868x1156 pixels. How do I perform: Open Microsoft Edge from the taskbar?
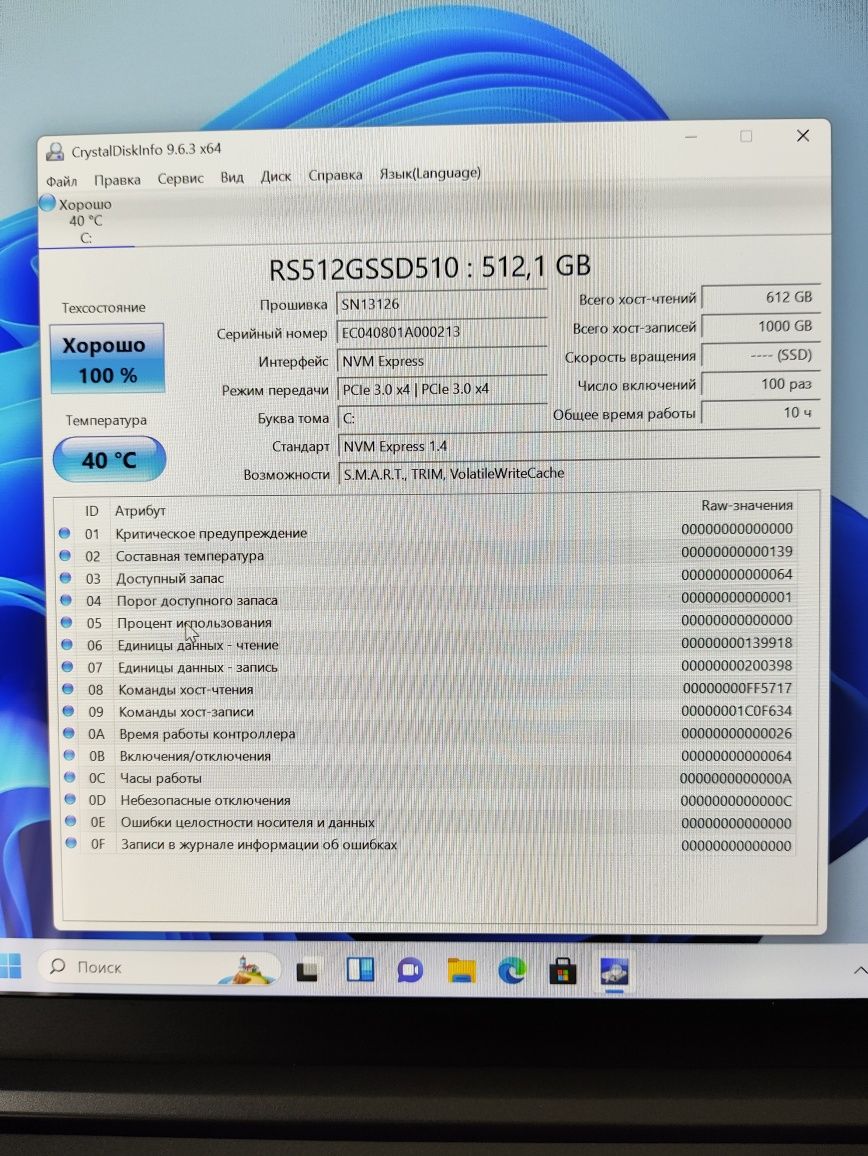point(512,971)
